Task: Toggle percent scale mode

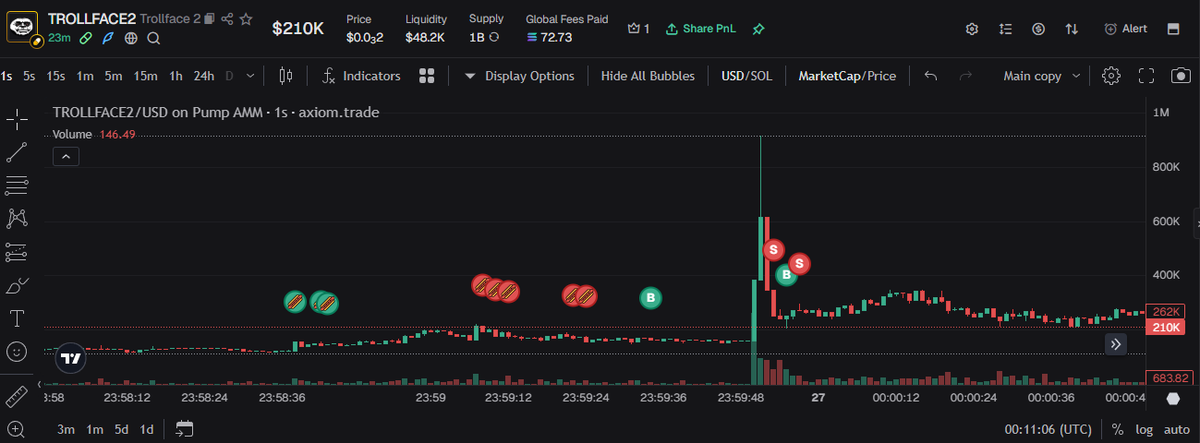Action: pyautogui.click(x=1117, y=429)
